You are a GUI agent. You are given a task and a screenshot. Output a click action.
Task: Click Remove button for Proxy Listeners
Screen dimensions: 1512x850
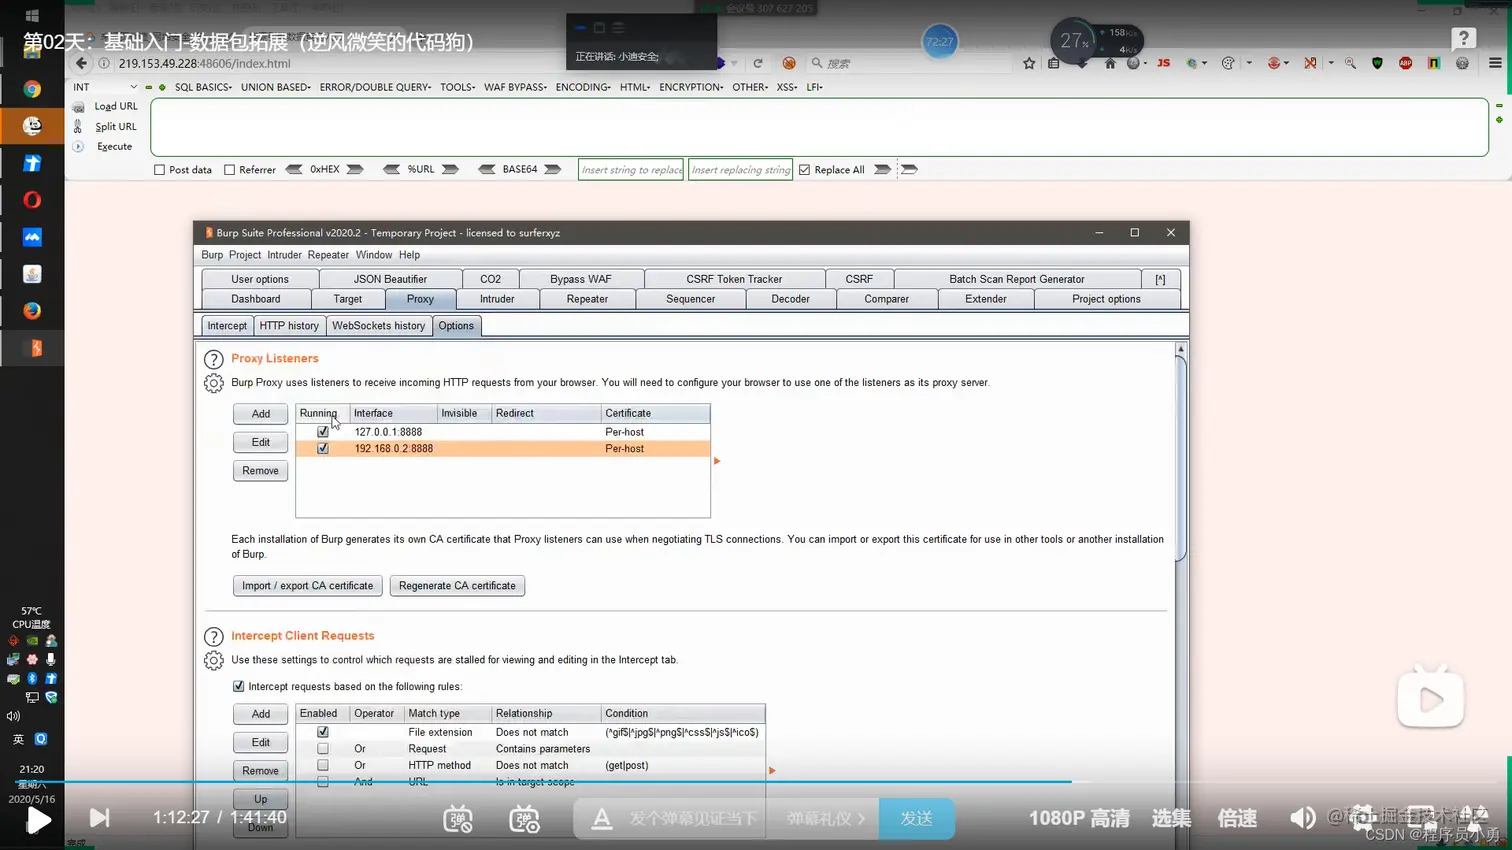260,471
